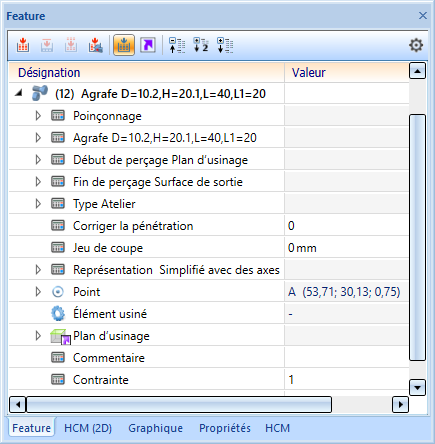Switch to the HCM (2D) tab
This screenshot has height=444, width=435.
88,428
